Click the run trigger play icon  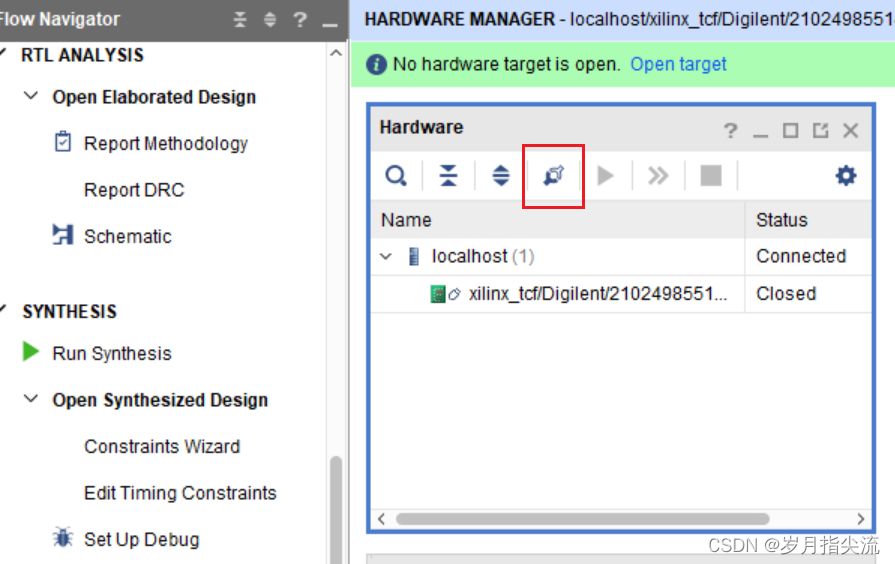pos(605,176)
